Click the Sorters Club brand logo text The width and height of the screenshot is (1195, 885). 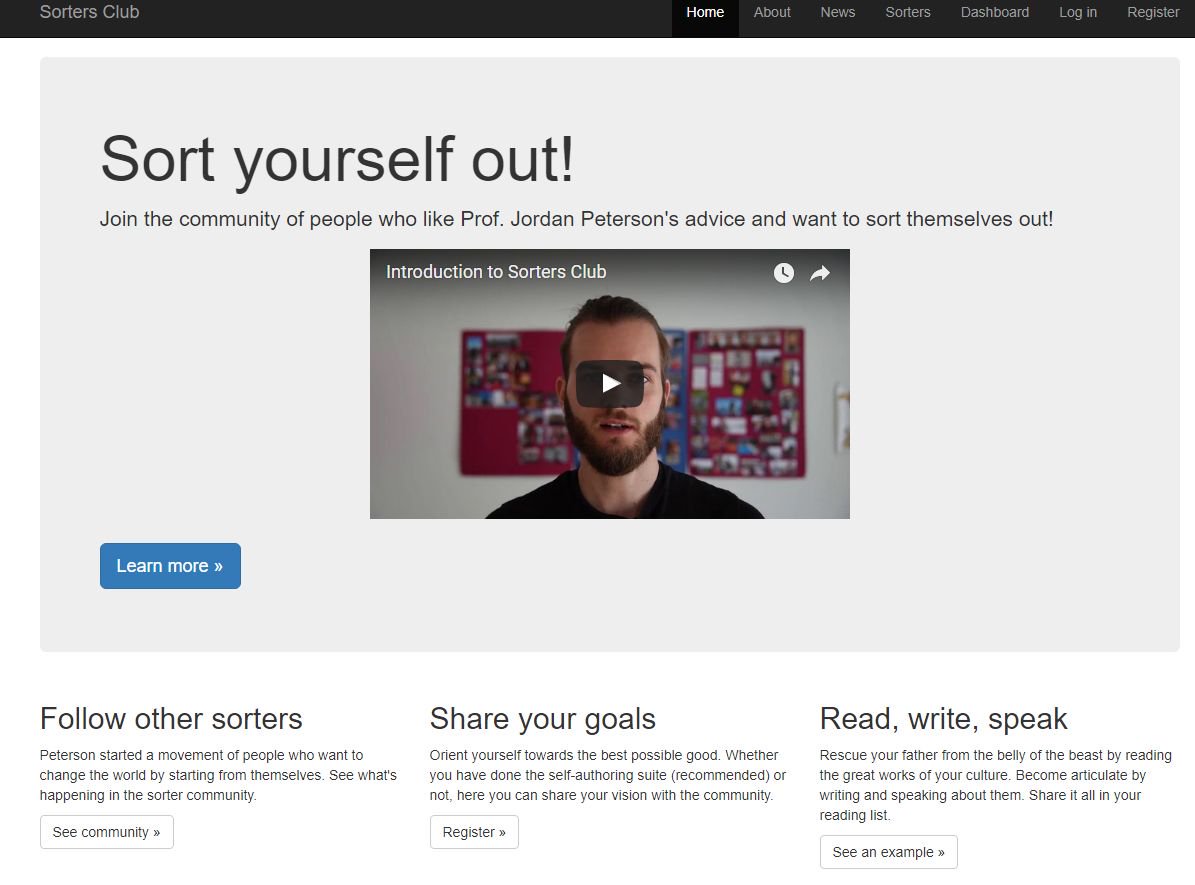89,12
